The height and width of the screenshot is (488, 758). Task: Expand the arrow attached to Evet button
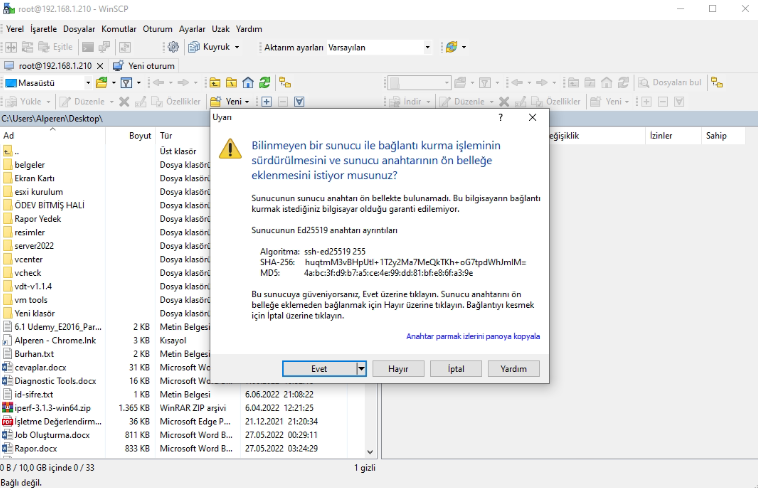click(361, 369)
